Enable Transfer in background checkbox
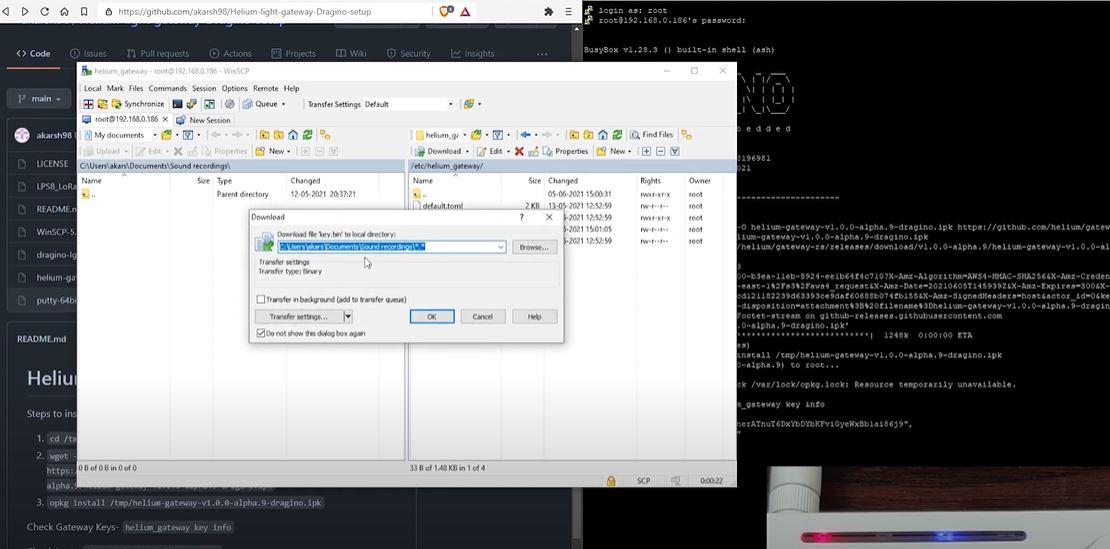Viewport: 1110px width, 549px height. coord(261,299)
